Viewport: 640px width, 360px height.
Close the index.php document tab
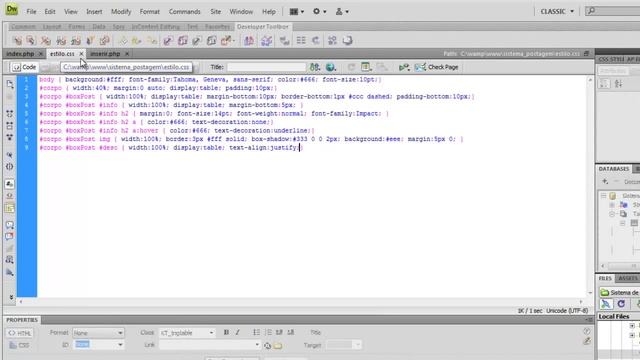pos(40,54)
